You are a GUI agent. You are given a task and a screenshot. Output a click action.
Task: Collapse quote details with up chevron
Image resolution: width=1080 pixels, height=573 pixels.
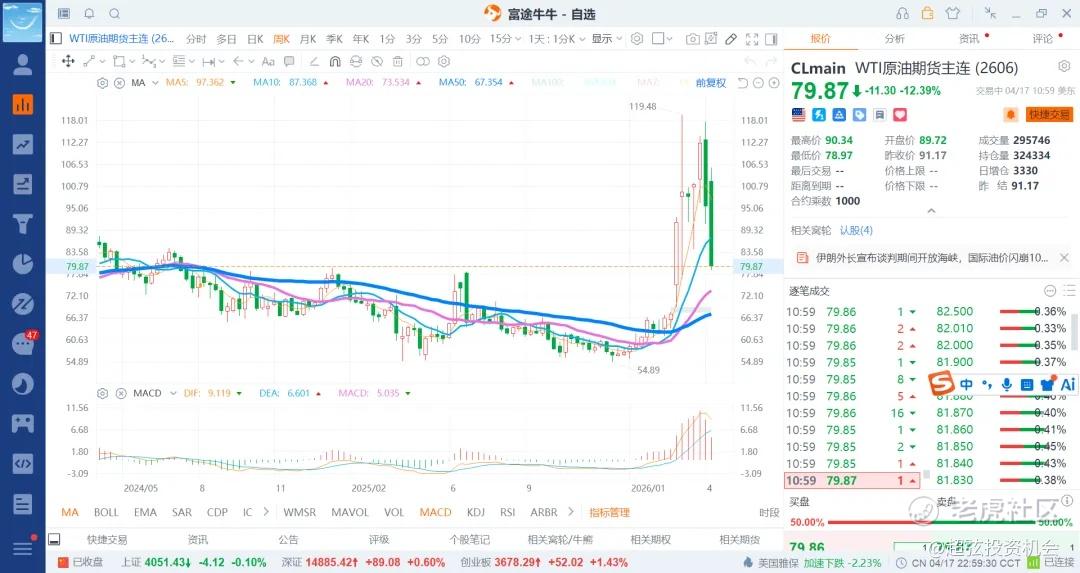click(x=931, y=211)
